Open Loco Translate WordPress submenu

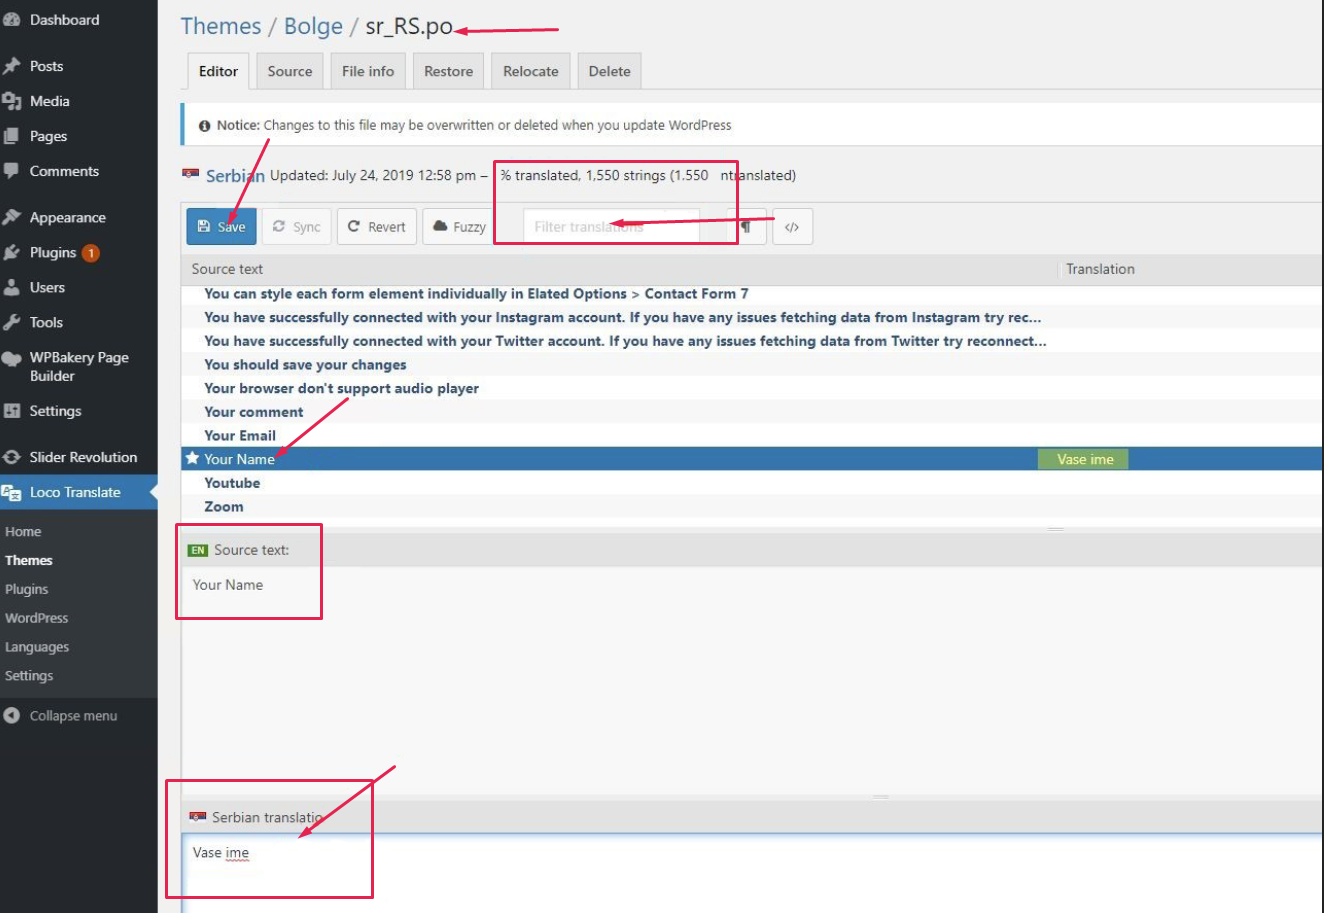tap(37, 618)
